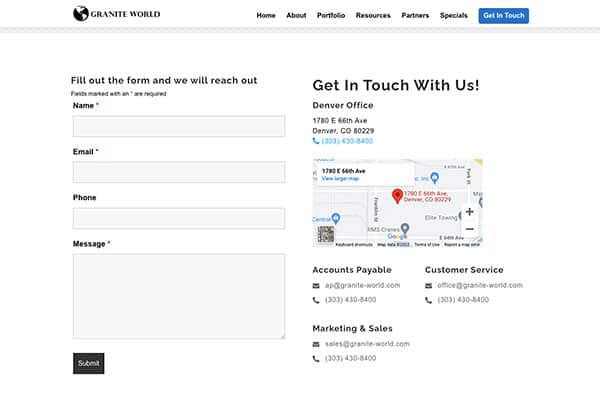
Task: Click the red map location pin
Action: pos(397,196)
